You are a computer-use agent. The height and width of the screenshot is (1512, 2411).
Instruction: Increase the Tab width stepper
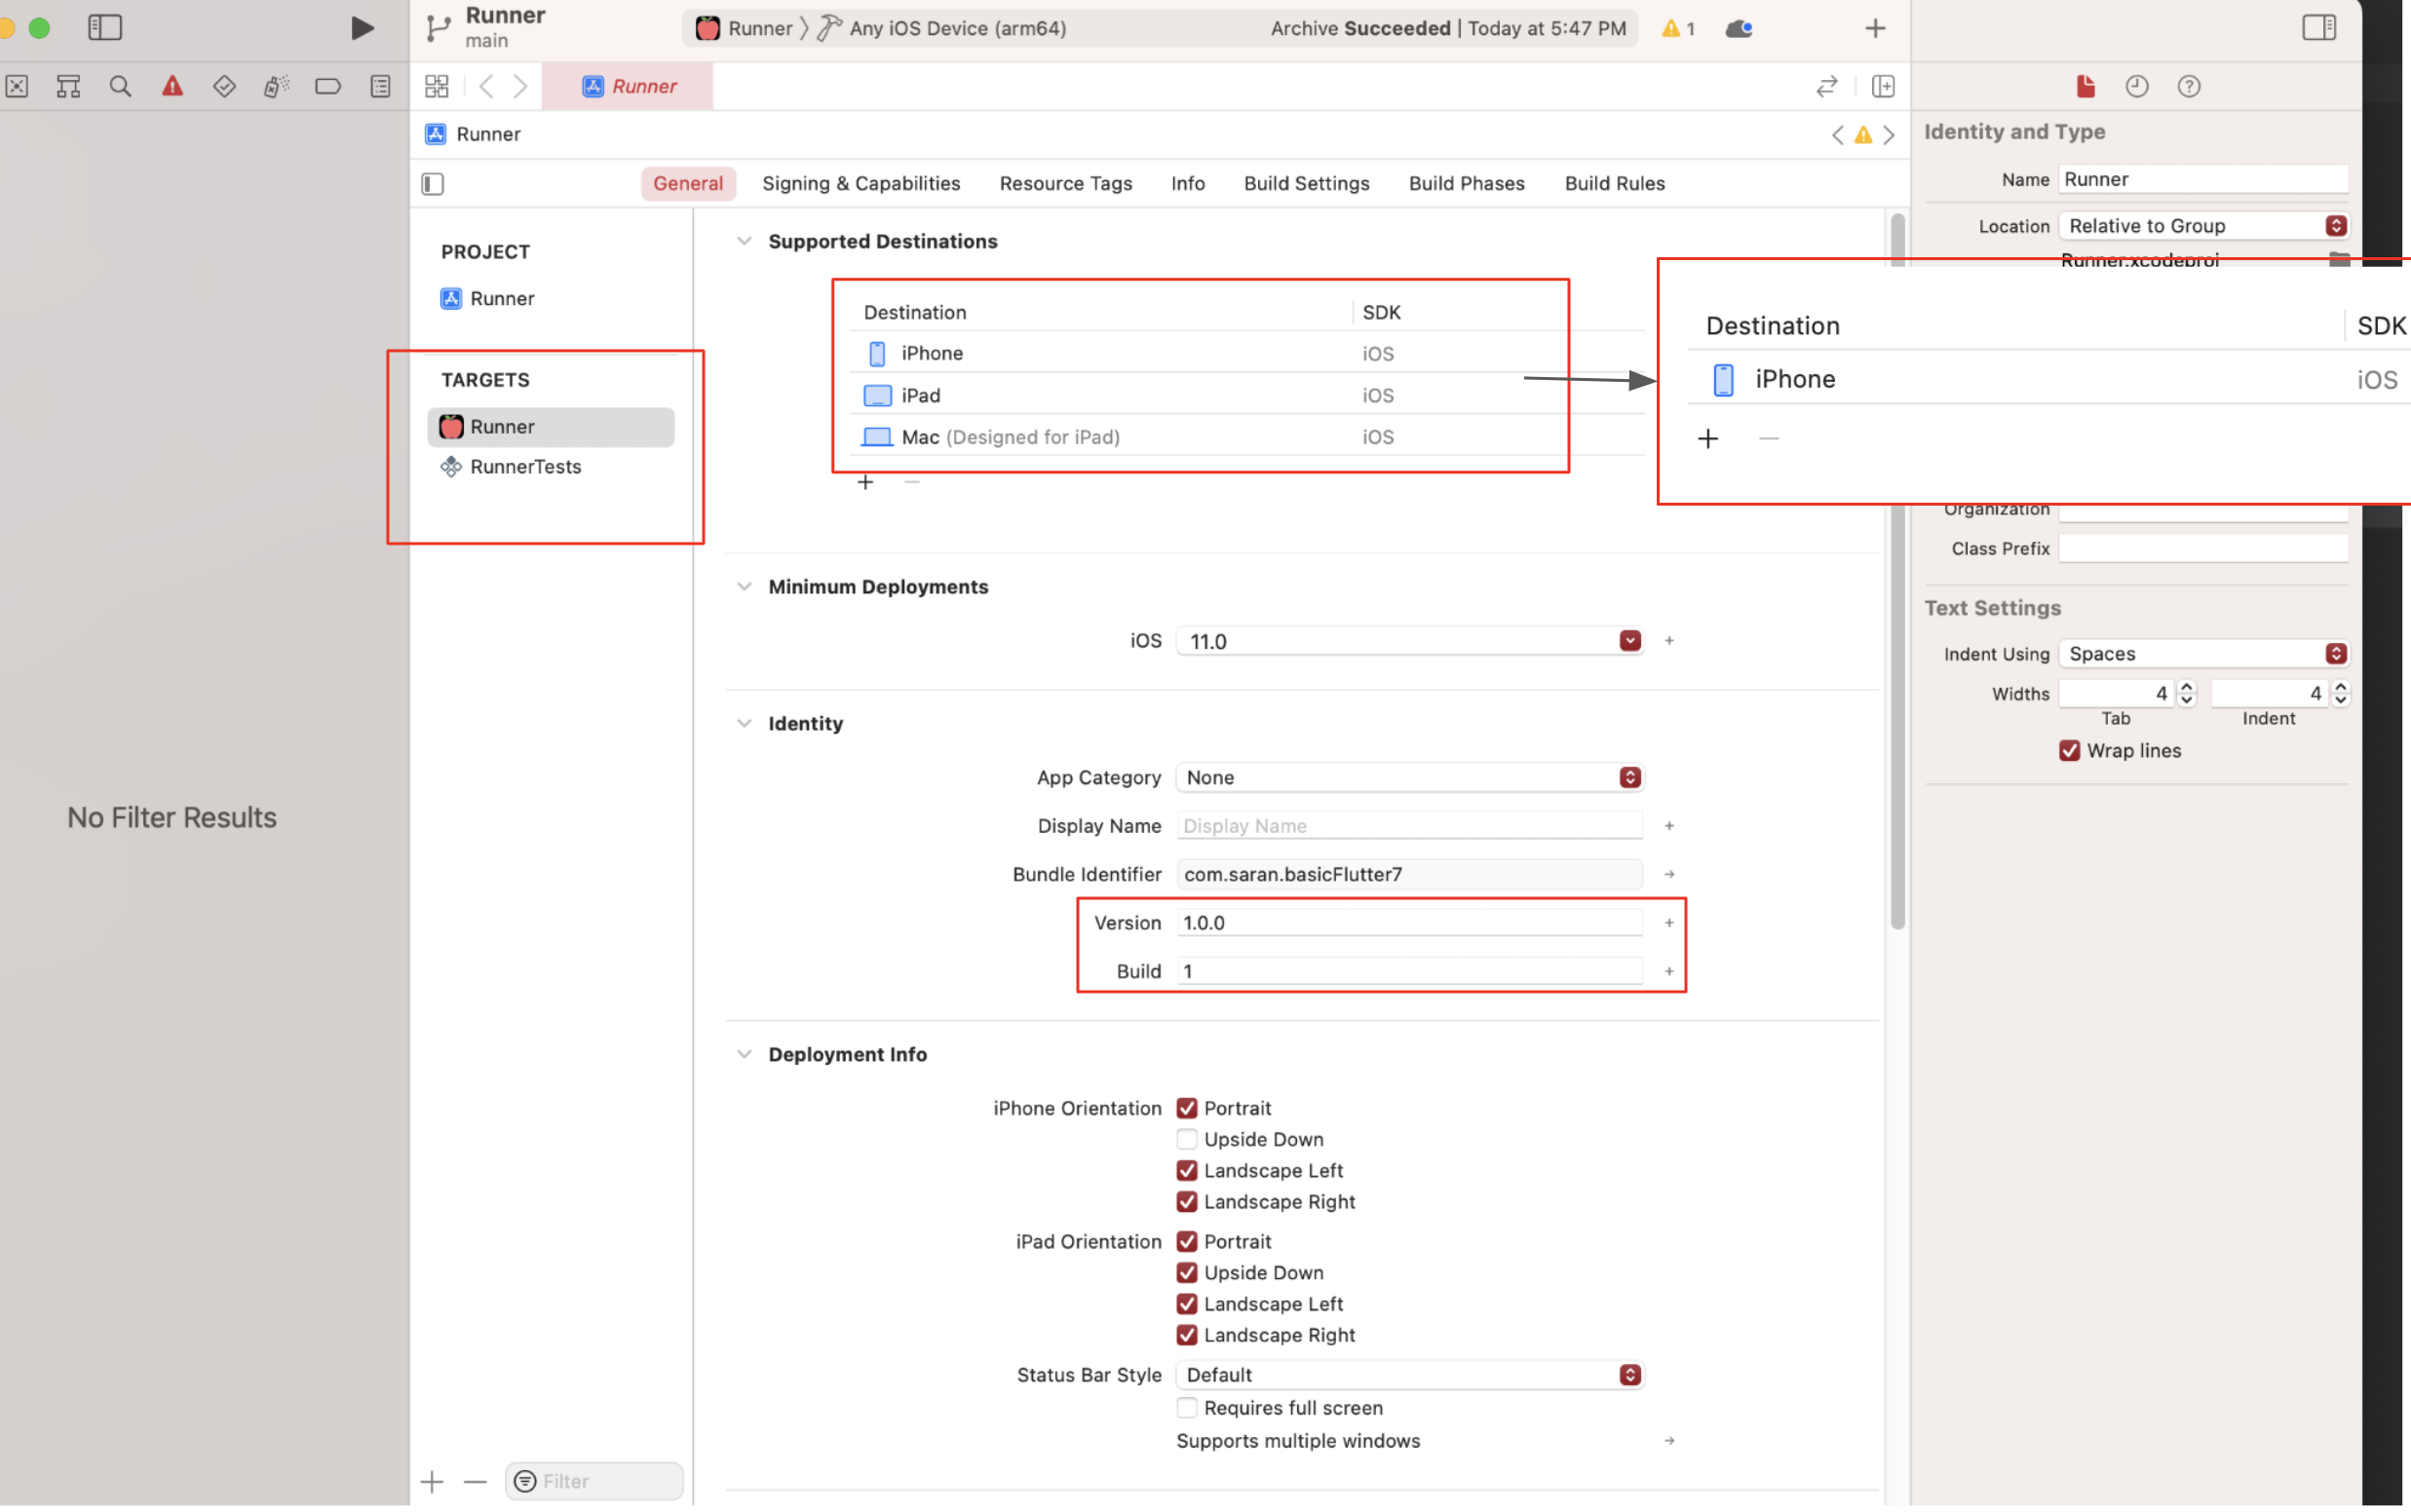pyautogui.click(x=2186, y=688)
